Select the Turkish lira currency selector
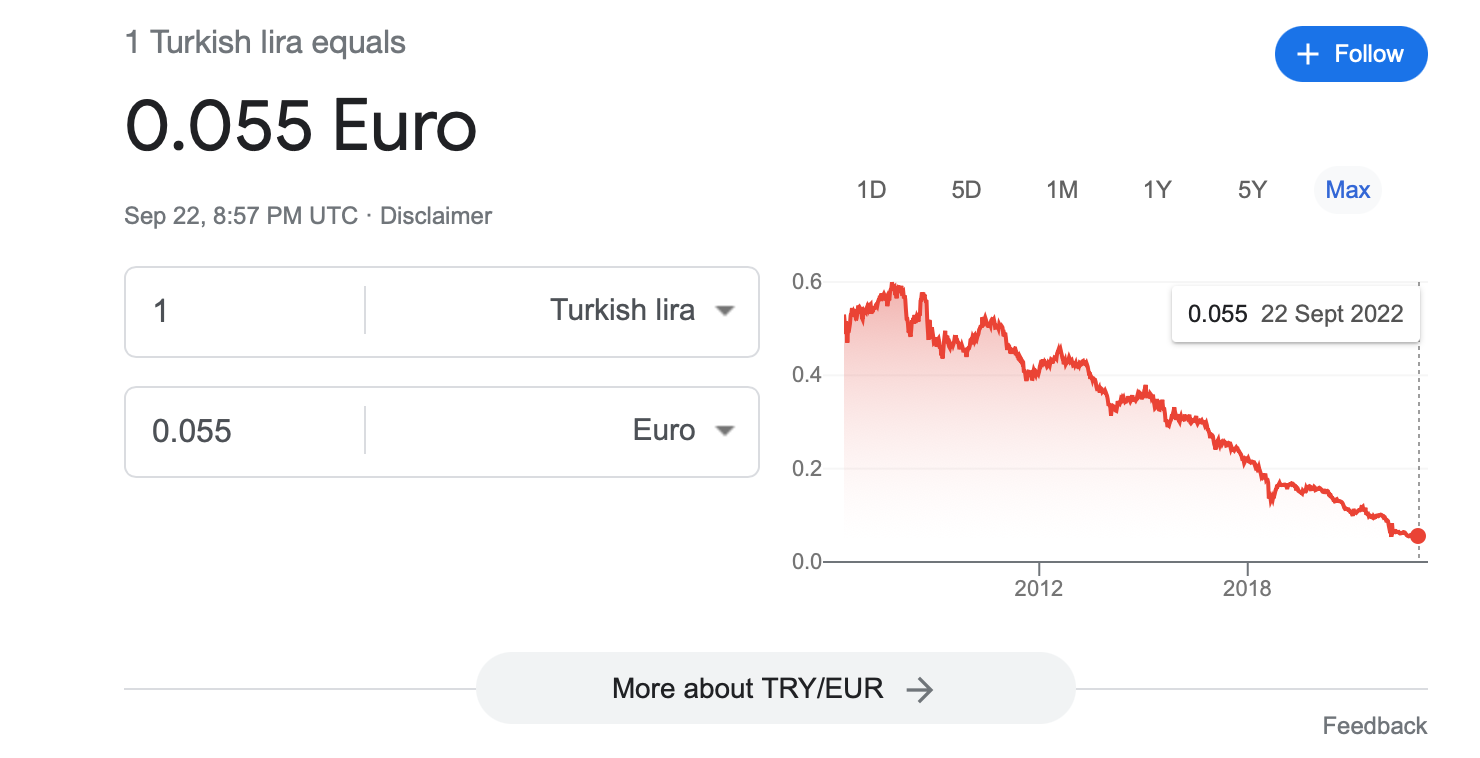The width and height of the screenshot is (1480, 758). 622,311
